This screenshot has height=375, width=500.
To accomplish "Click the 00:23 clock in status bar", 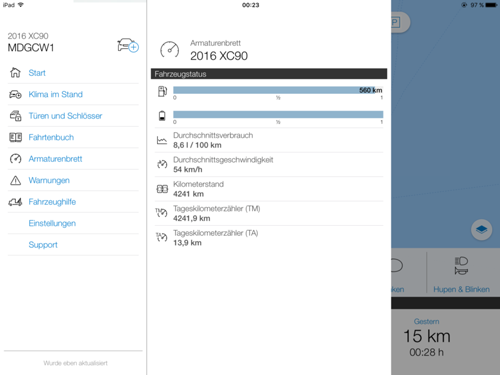I will coord(250,5).
